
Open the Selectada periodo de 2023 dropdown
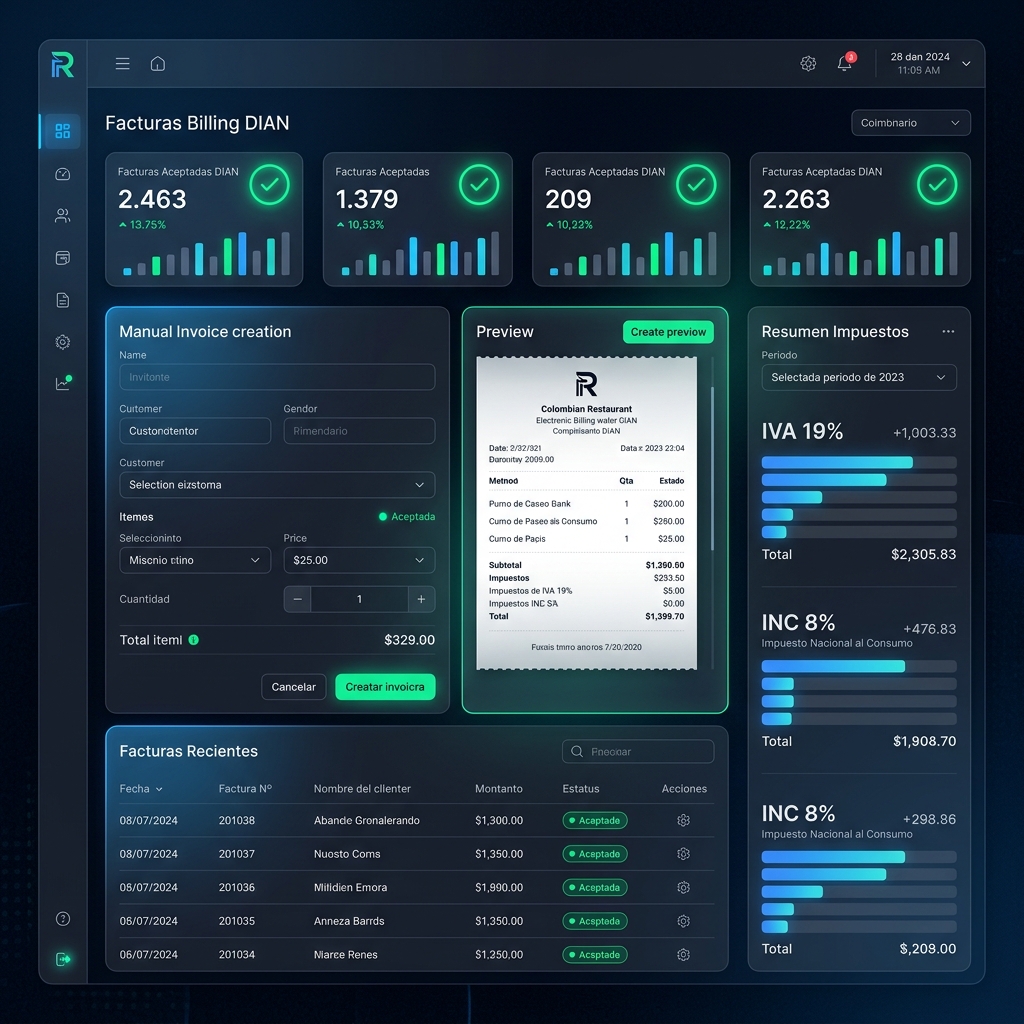point(859,377)
